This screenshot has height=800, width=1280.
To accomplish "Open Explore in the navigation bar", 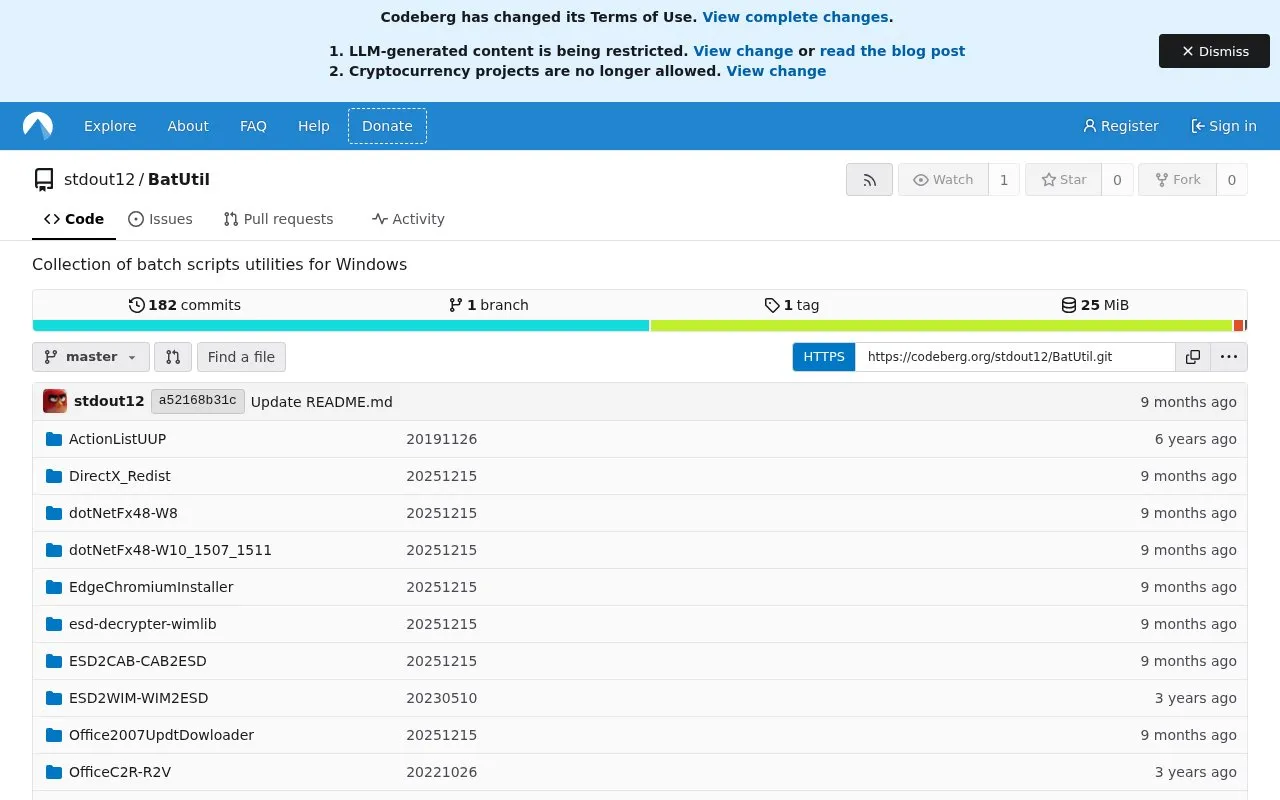I will pos(110,126).
